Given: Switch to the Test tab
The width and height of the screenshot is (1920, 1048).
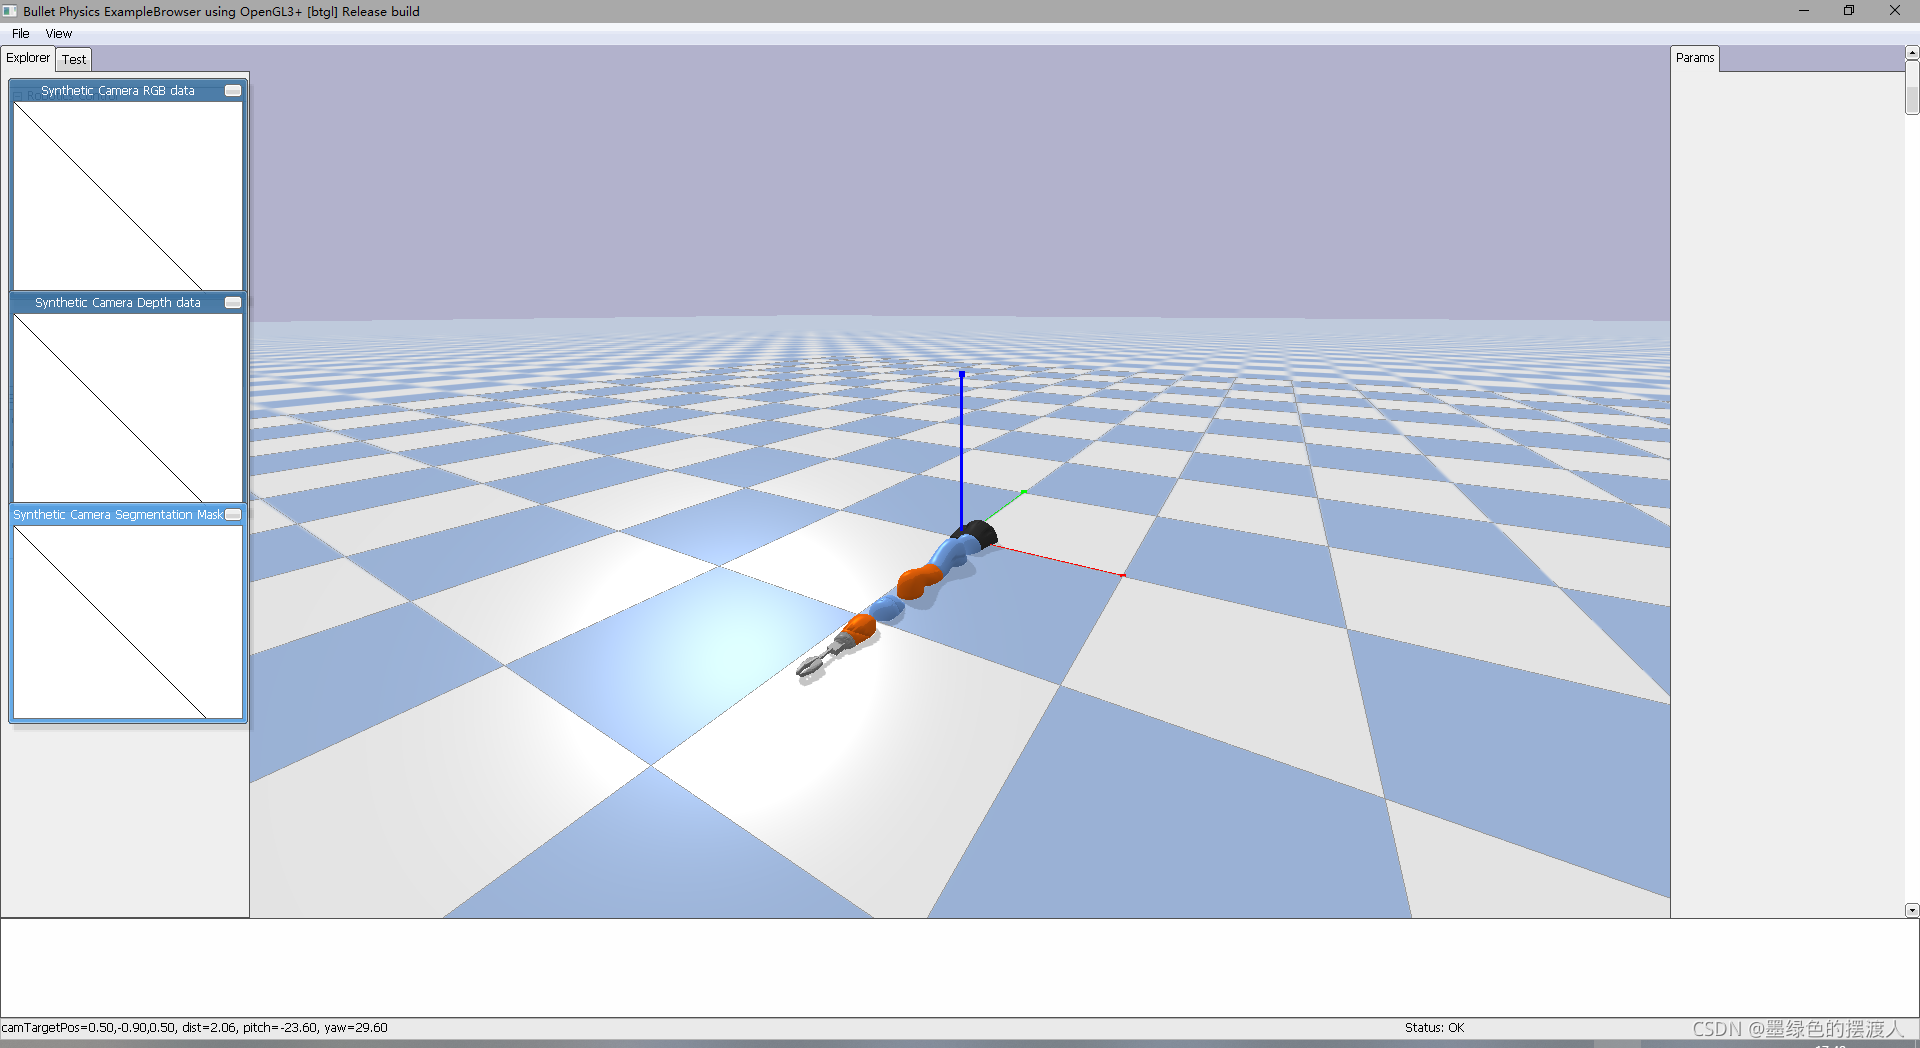Looking at the screenshot, I should 73,59.
